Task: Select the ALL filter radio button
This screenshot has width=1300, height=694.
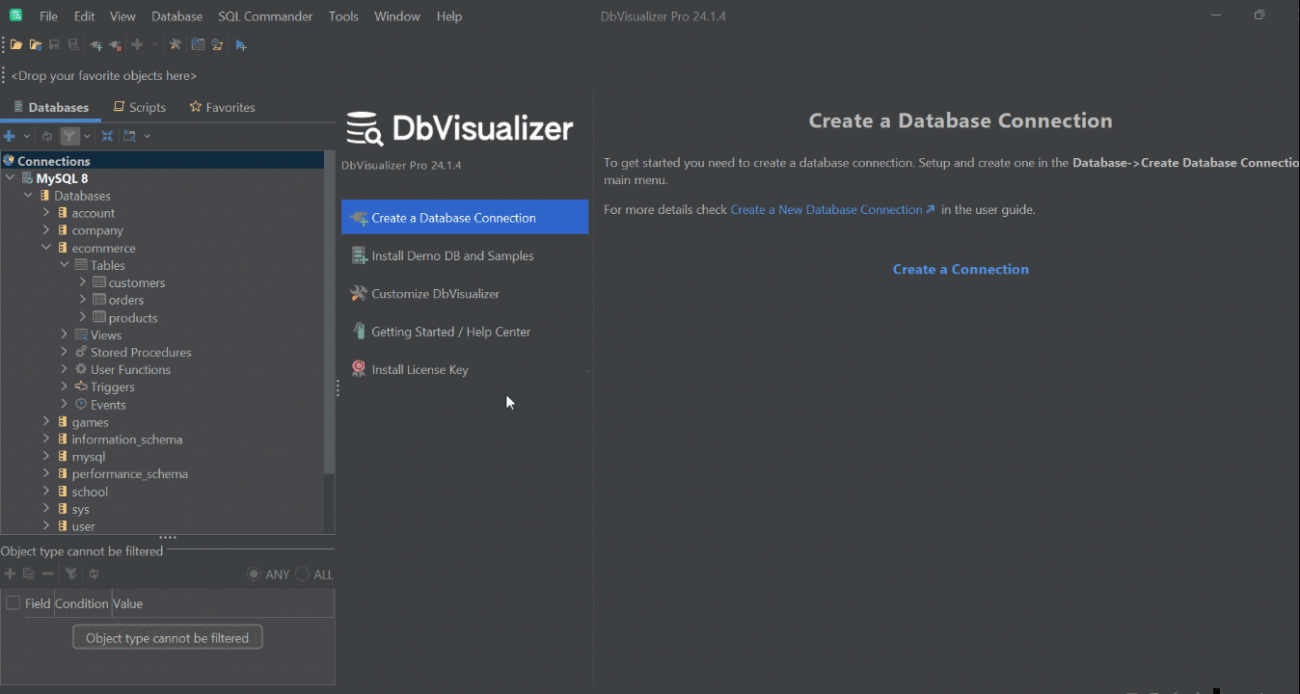Action: pos(303,574)
